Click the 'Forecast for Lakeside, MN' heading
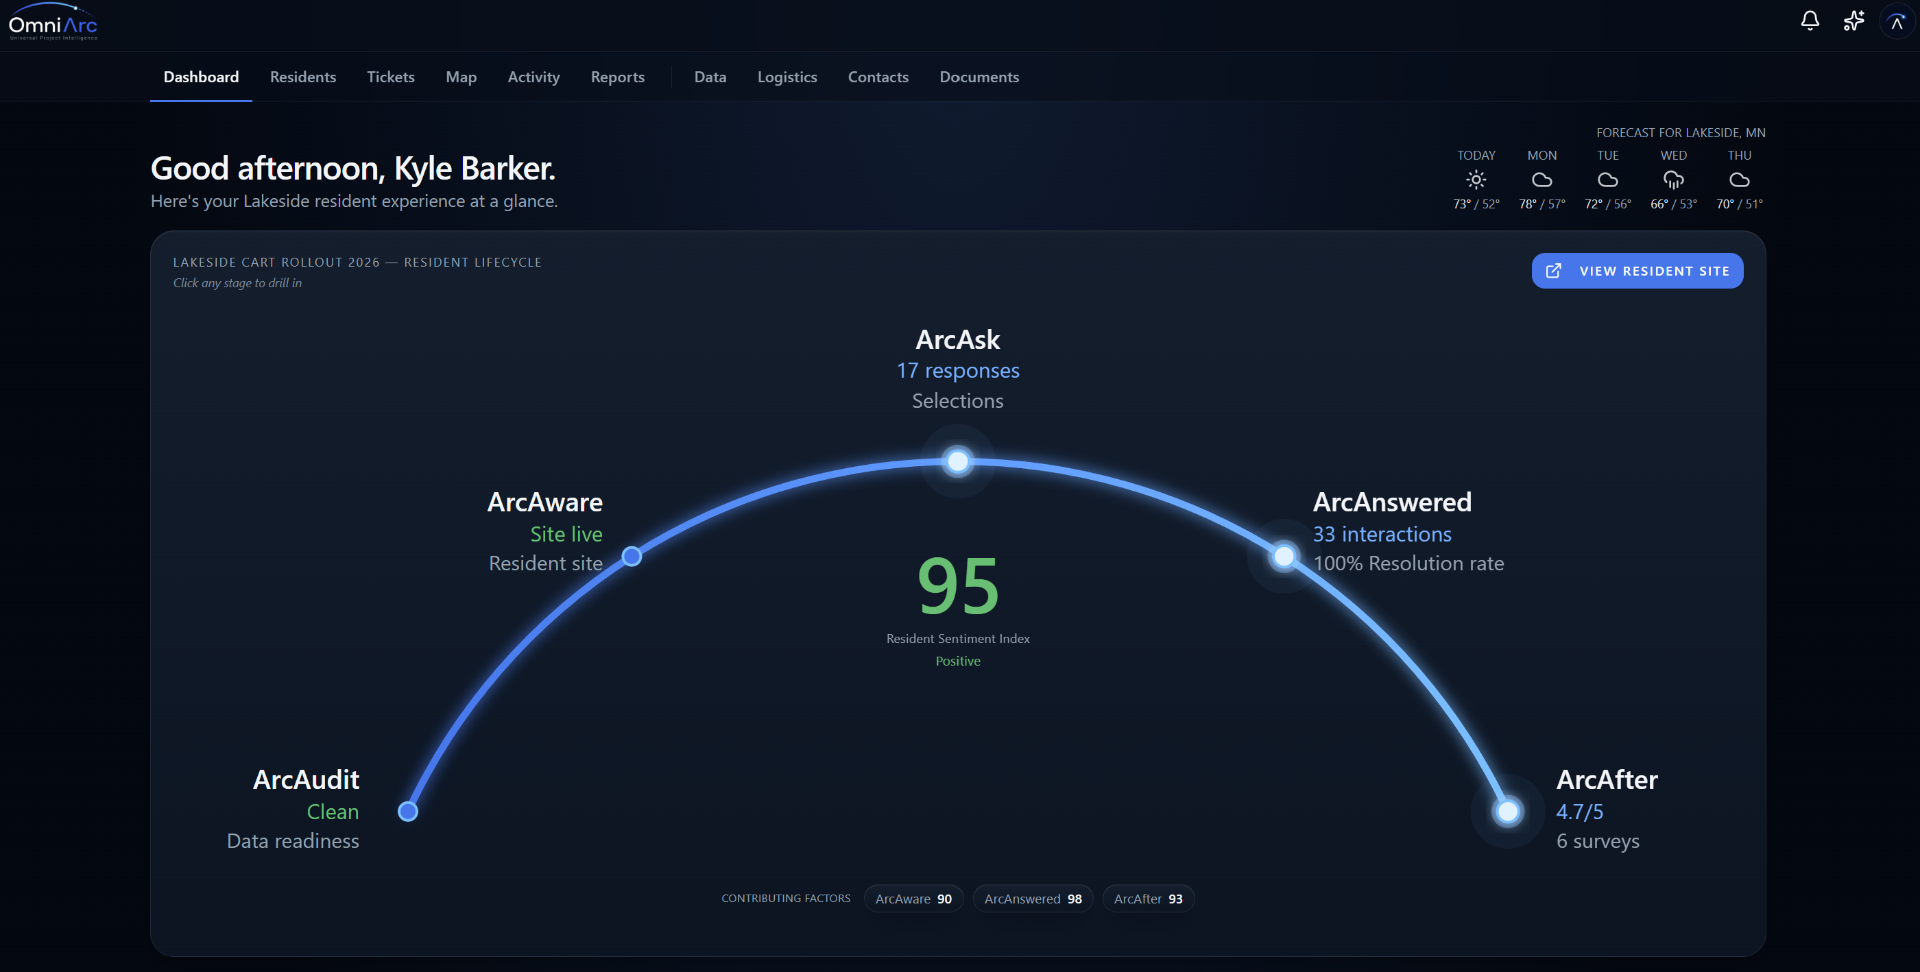 tap(1681, 133)
